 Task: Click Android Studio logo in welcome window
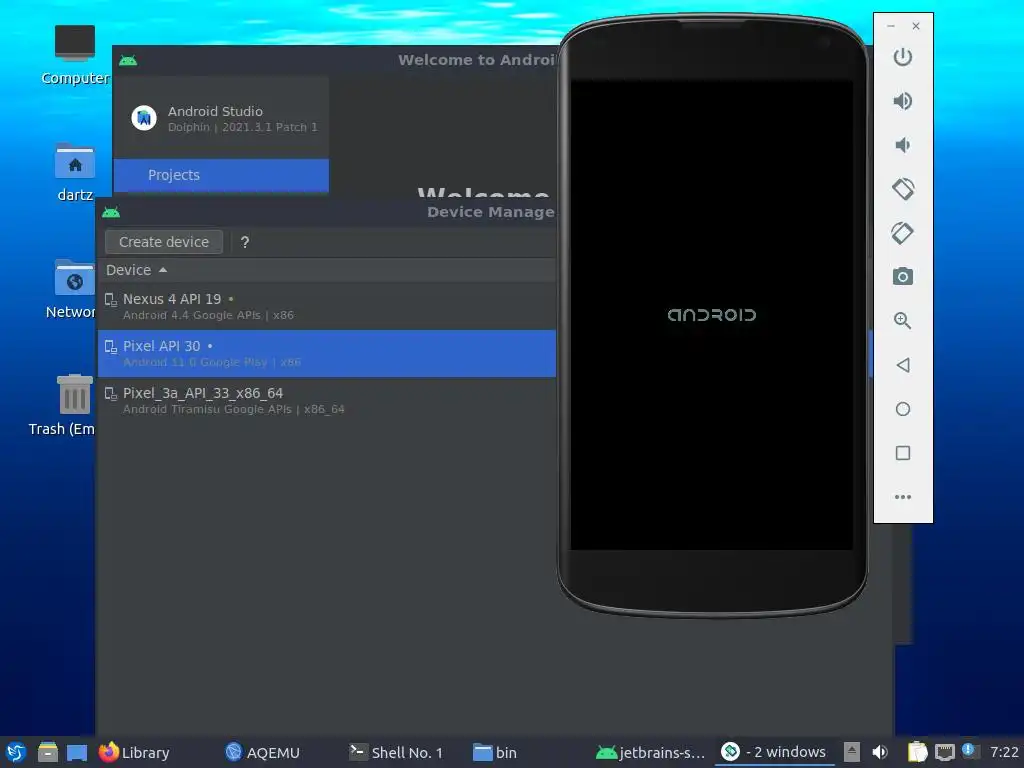coord(144,118)
